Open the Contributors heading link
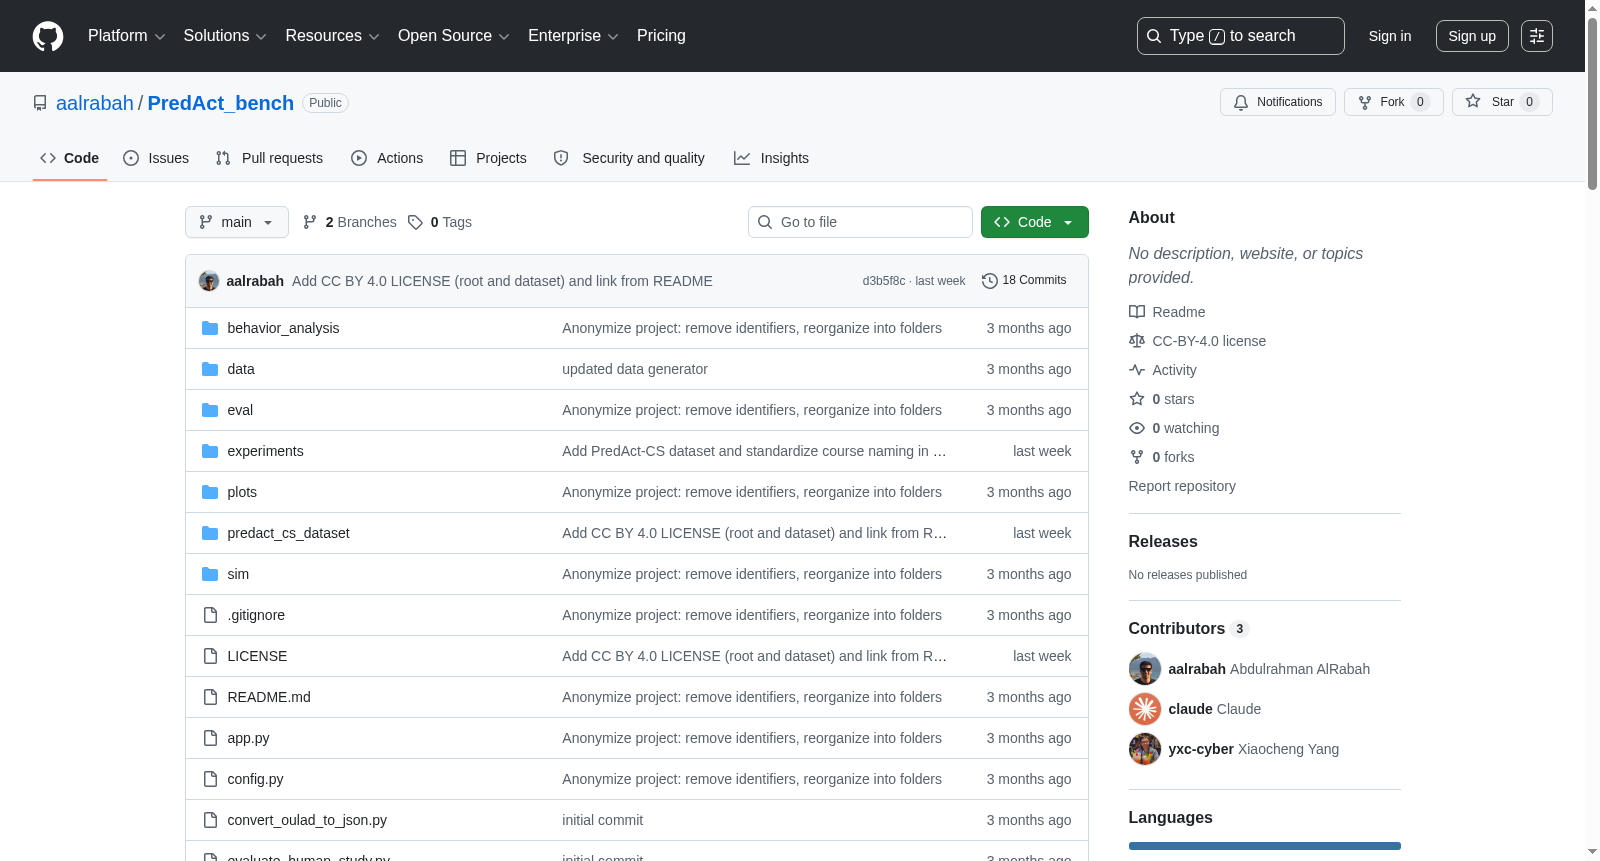This screenshot has width=1600, height=861. (1189, 629)
